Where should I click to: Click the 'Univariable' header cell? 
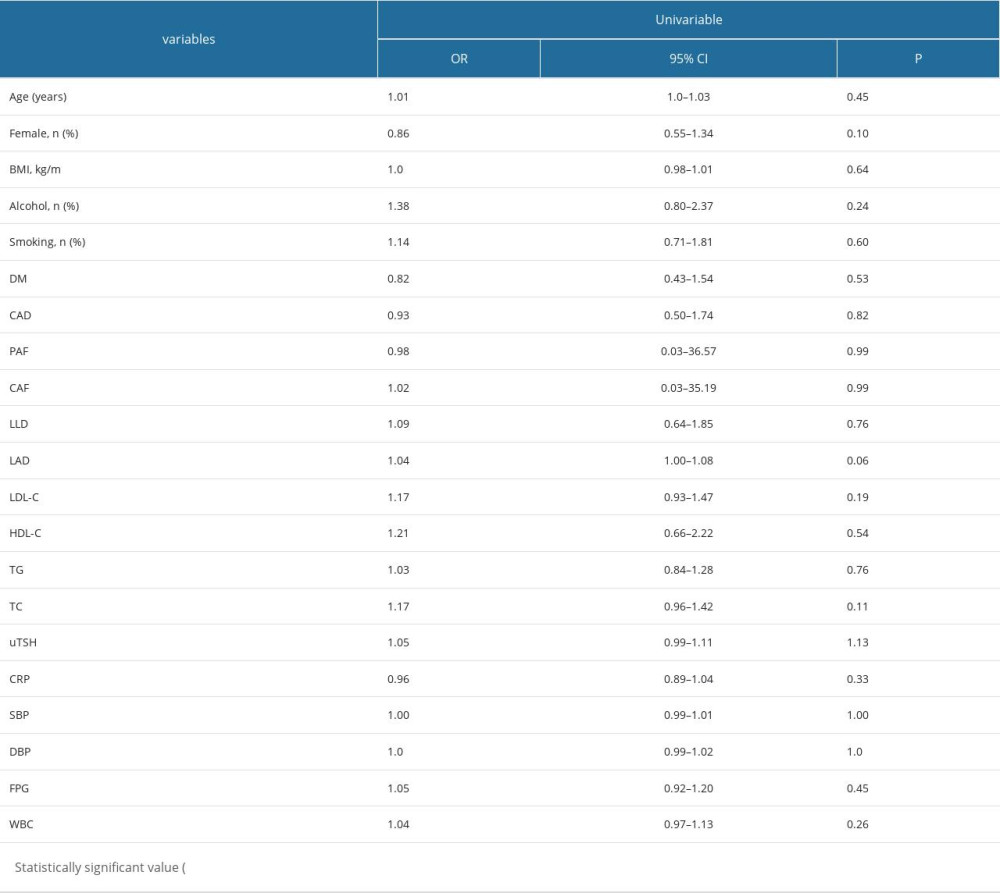click(x=688, y=19)
